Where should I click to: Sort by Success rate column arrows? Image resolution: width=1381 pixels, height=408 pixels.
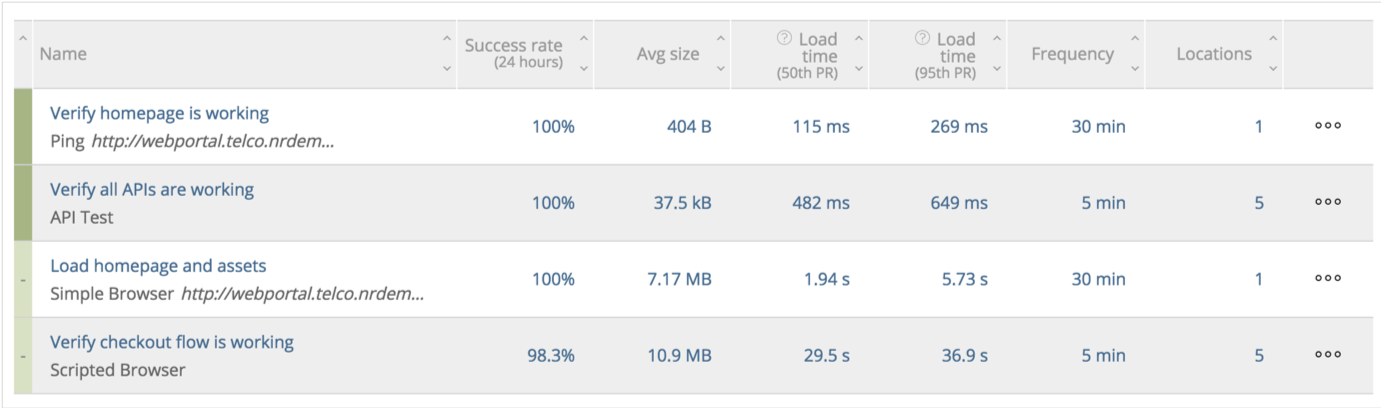pyautogui.click(x=584, y=53)
